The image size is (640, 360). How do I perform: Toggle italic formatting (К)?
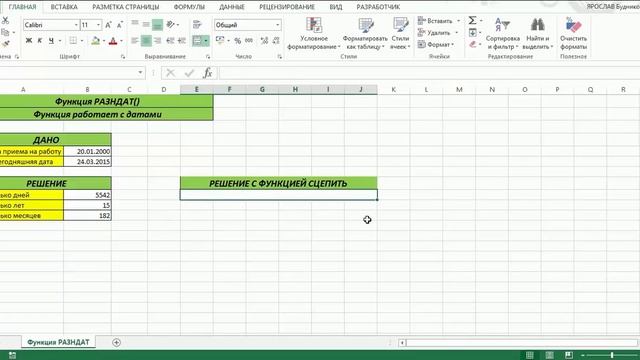(x=40, y=40)
